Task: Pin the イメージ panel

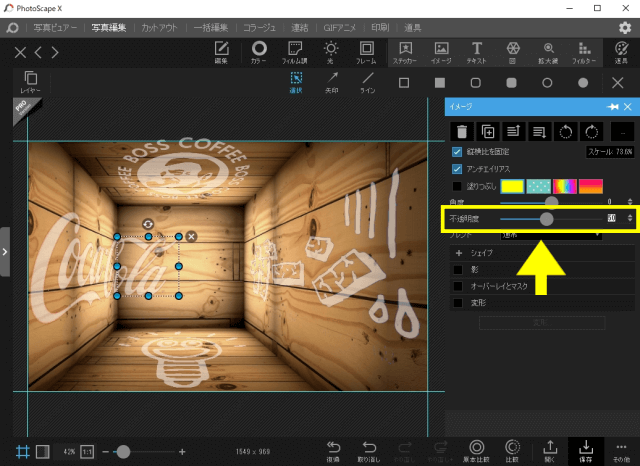Action: click(613, 107)
